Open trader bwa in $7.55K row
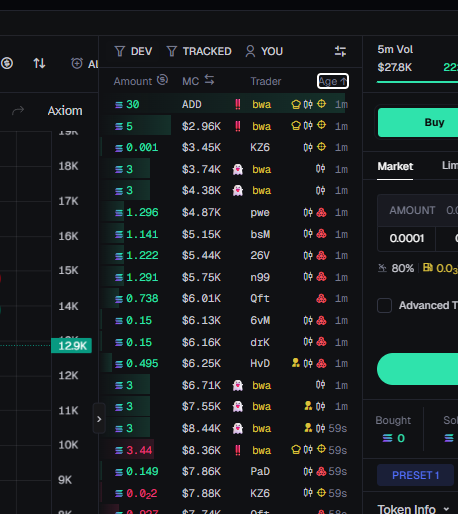This screenshot has width=458, height=514. (262, 407)
